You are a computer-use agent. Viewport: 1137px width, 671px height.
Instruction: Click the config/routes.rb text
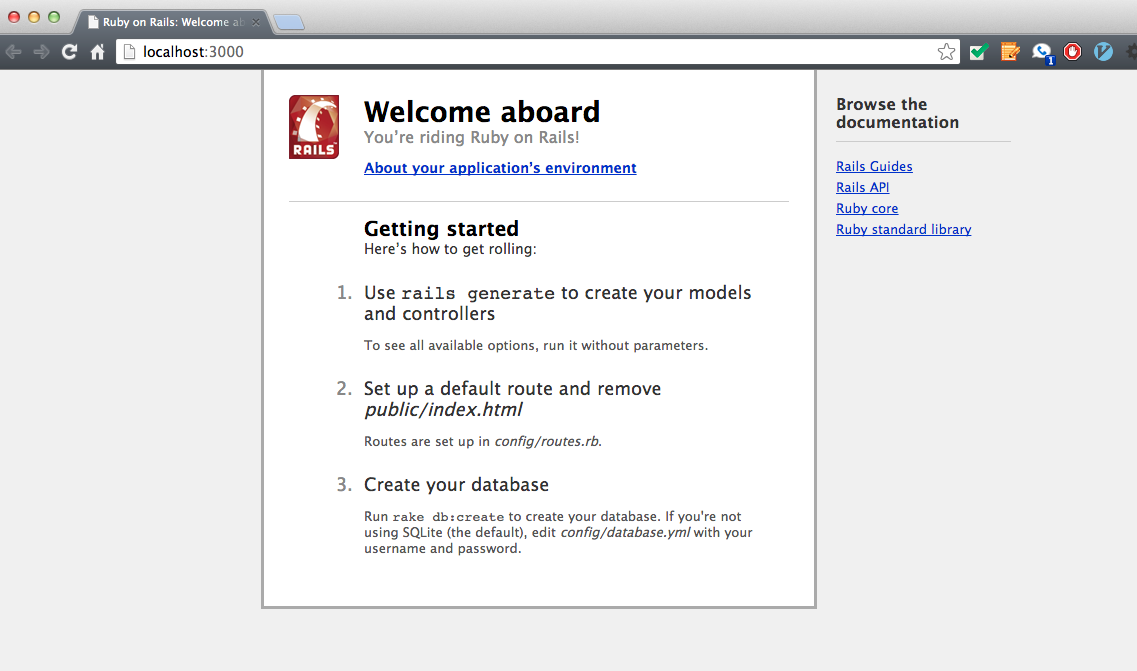[547, 441]
